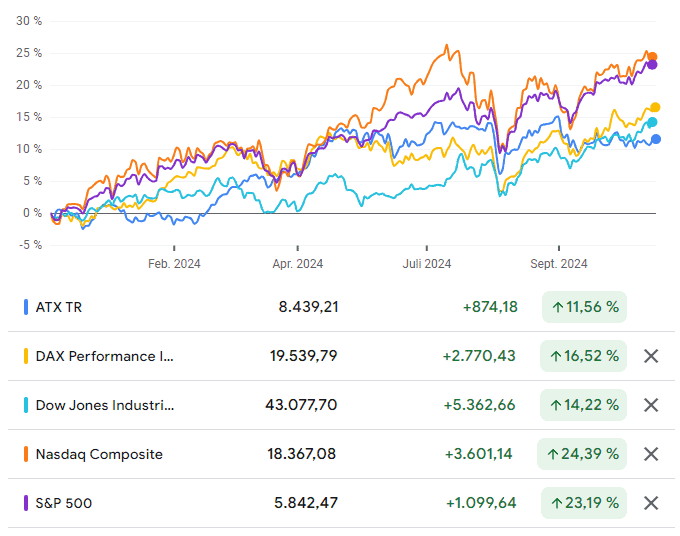Remove S&P 500 comparison with X
This screenshot has width=680, height=536.
(x=651, y=503)
